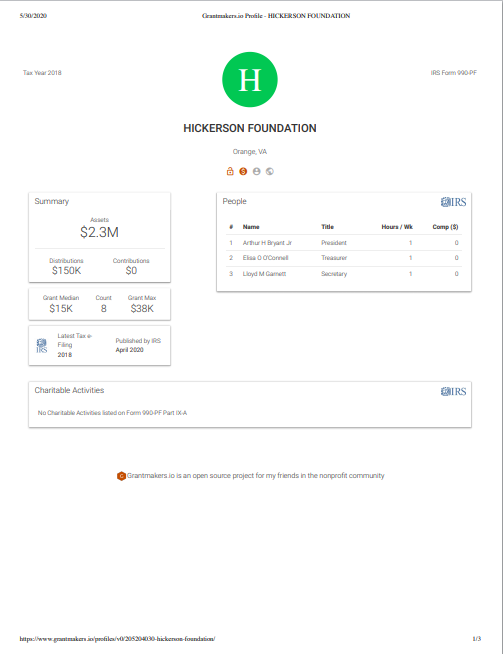
Task: Select the Lloyd M Garnett row
Action: [x=344, y=274]
